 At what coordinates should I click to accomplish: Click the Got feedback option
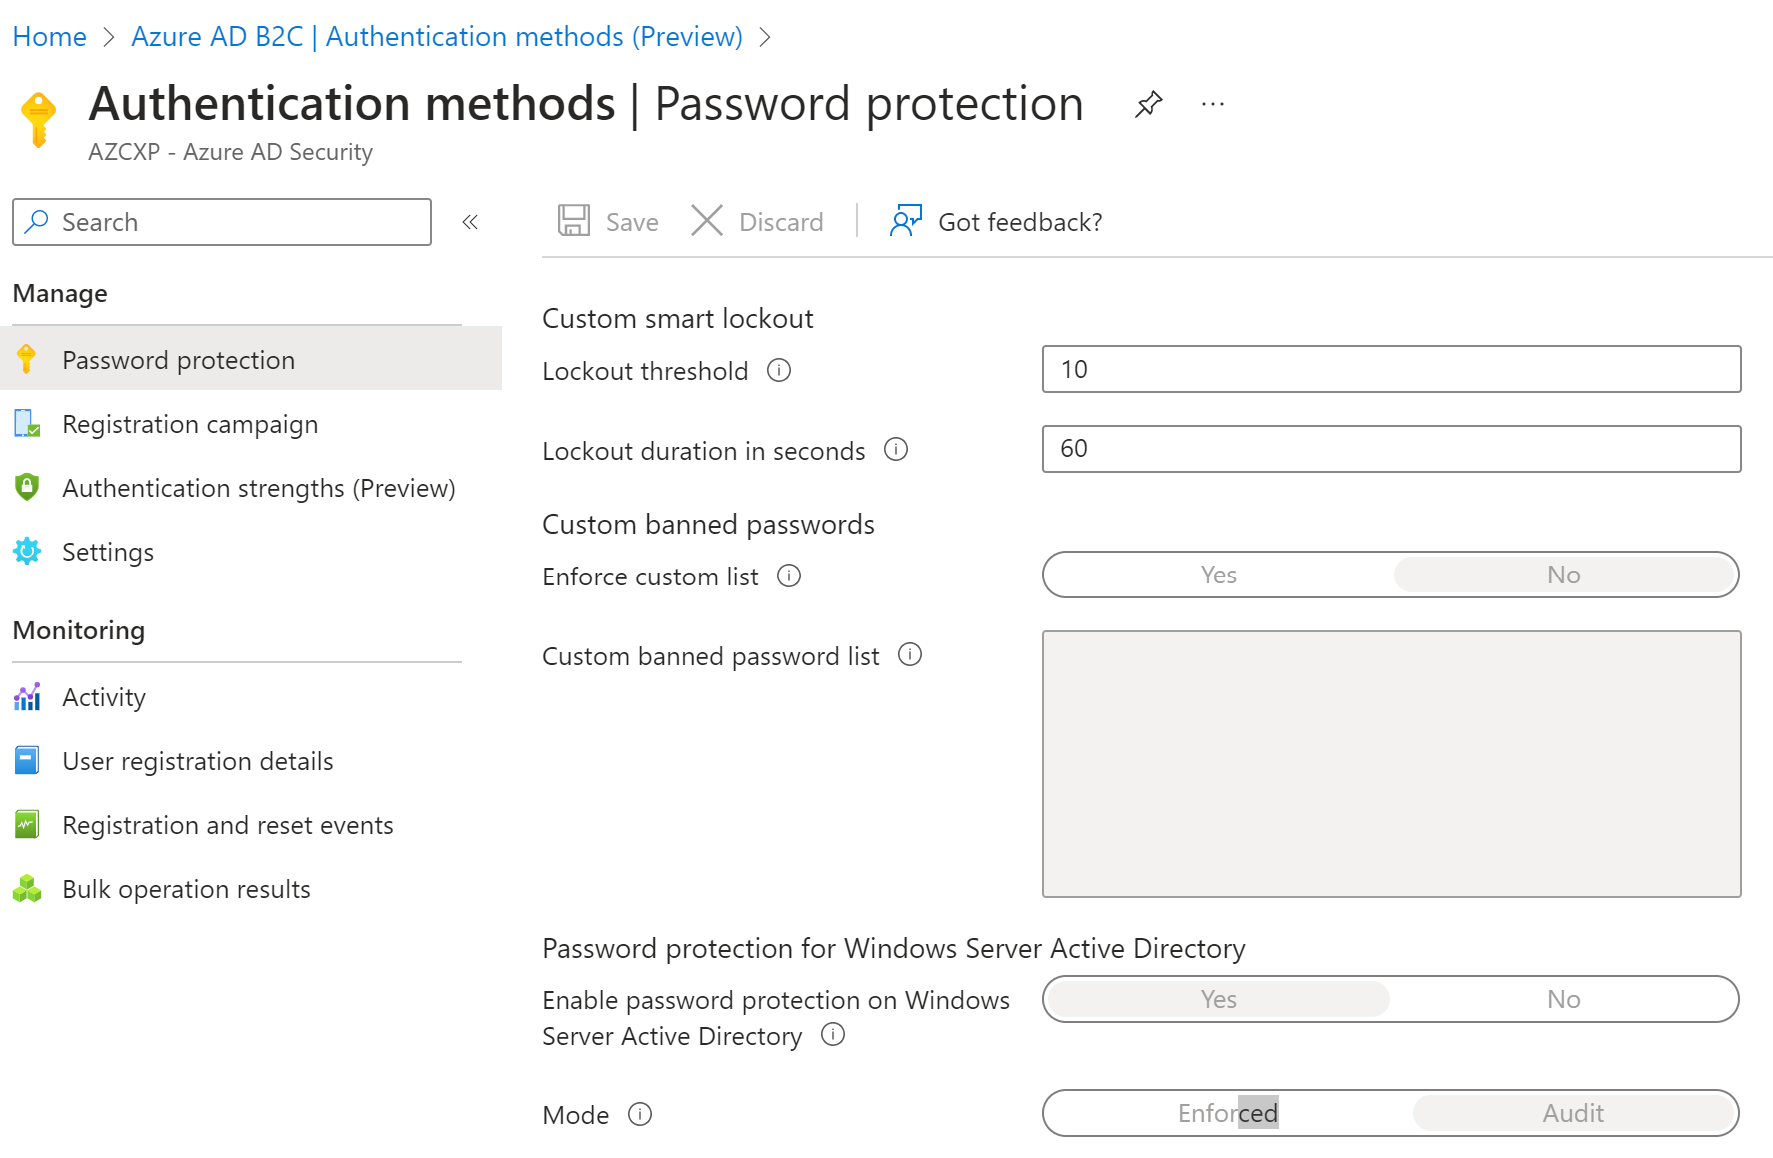tap(1019, 221)
